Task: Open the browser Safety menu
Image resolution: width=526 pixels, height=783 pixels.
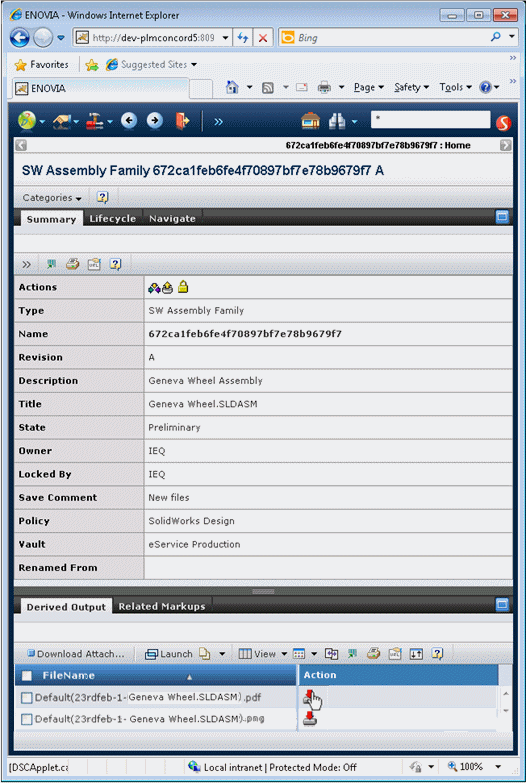Action: [x=411, y=87]
